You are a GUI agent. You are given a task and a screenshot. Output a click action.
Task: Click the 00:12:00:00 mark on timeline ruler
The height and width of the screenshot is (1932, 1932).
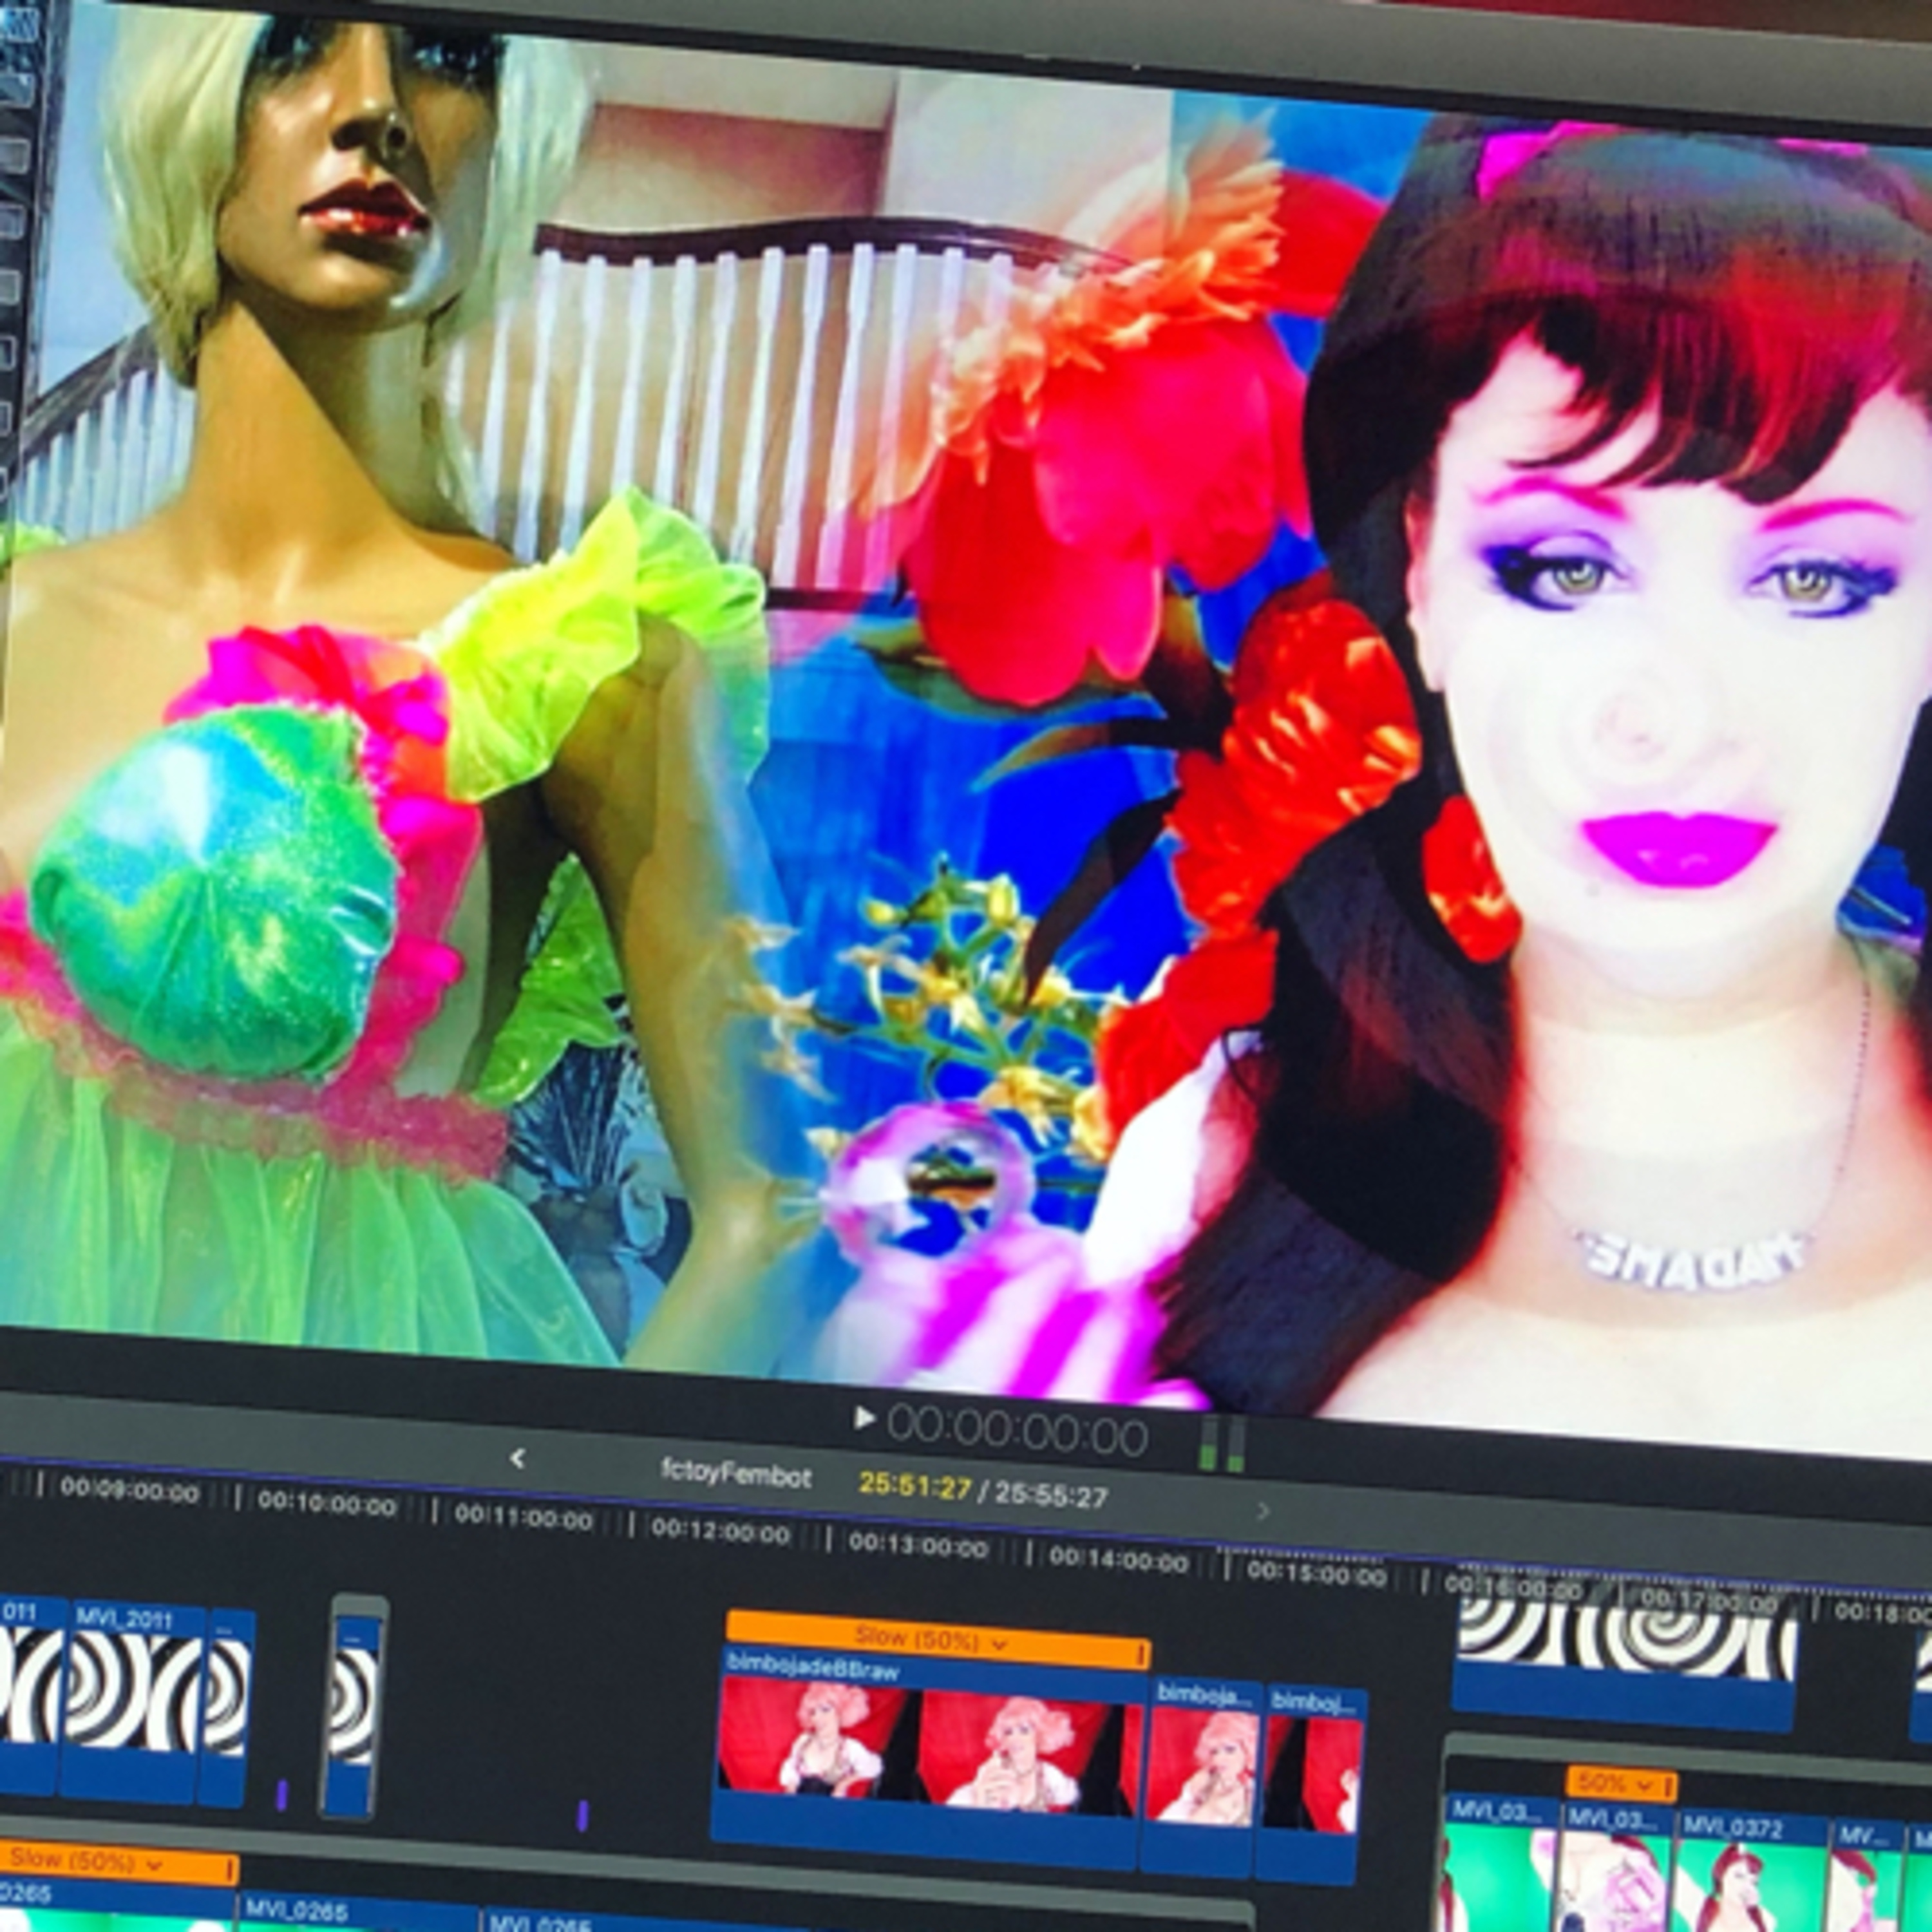(x=718, y=1532)
